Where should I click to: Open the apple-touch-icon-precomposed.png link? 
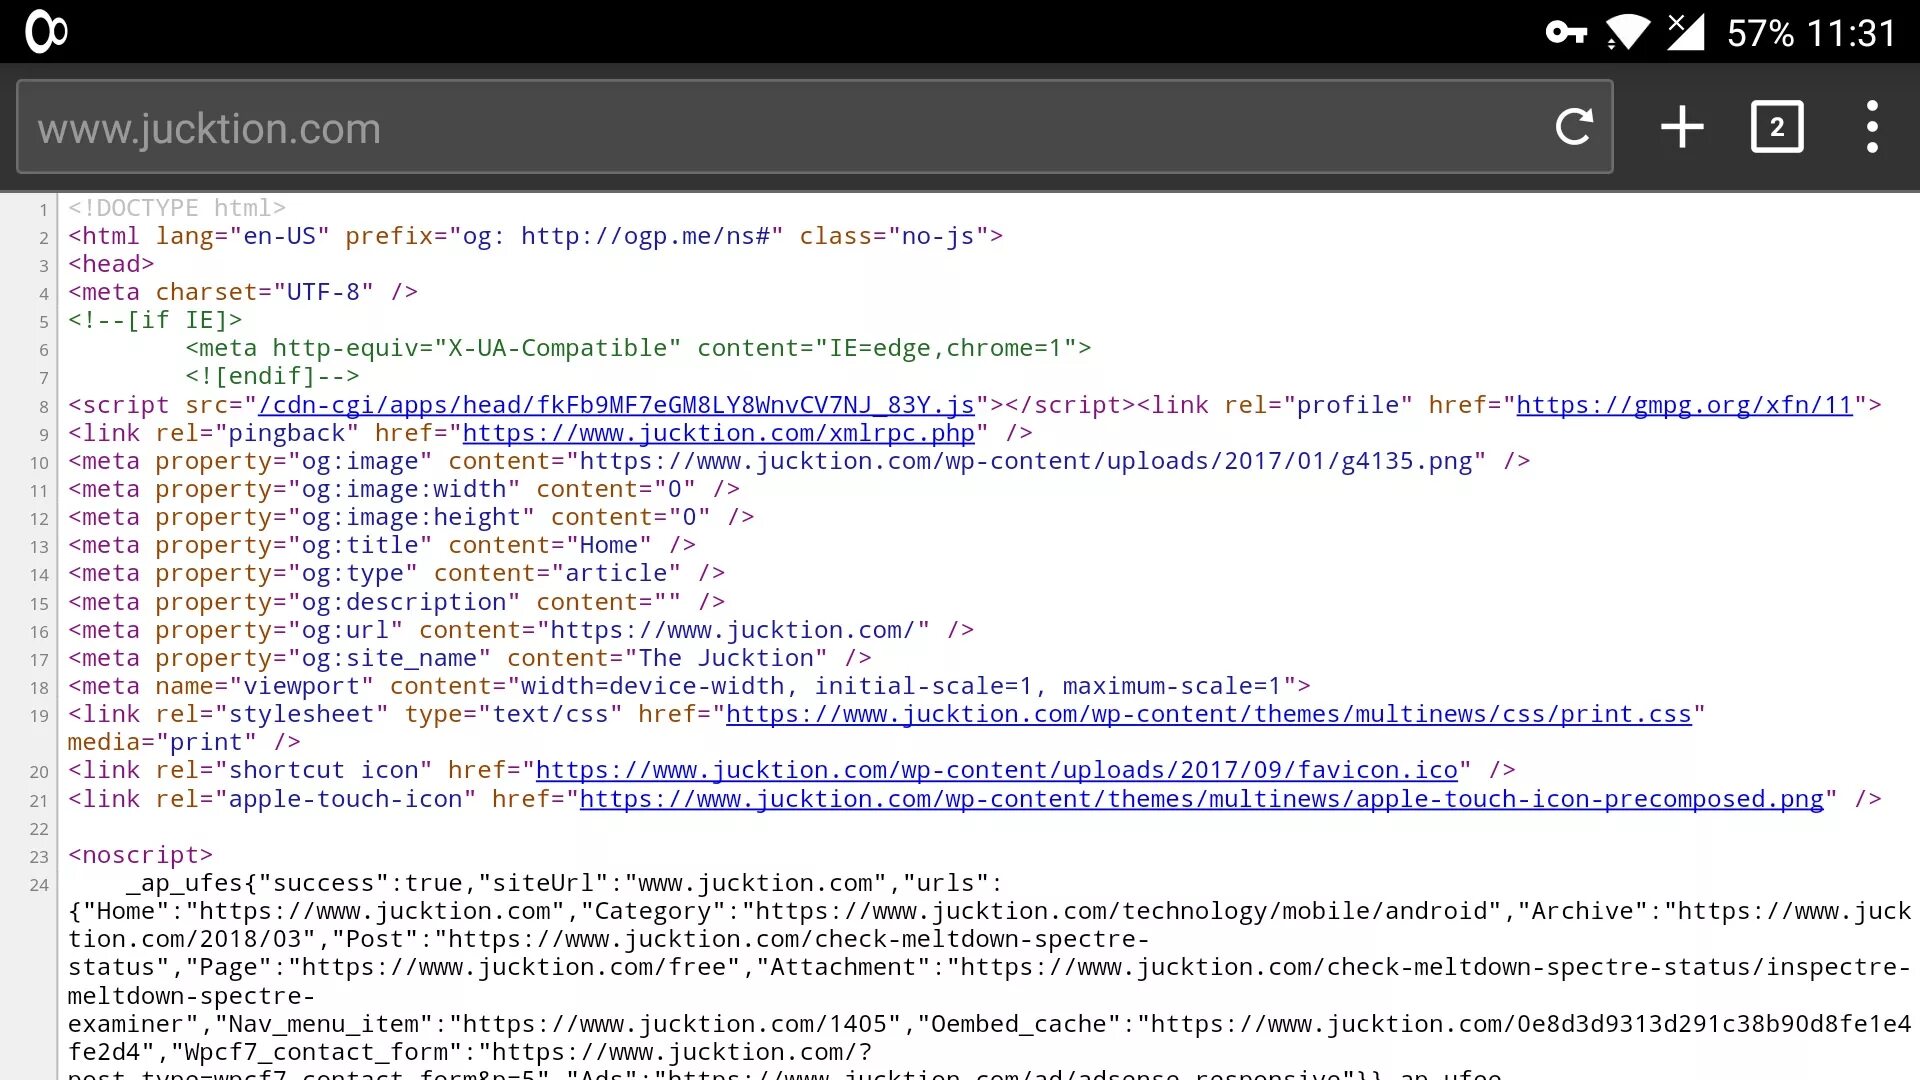tap(1202, 799)
